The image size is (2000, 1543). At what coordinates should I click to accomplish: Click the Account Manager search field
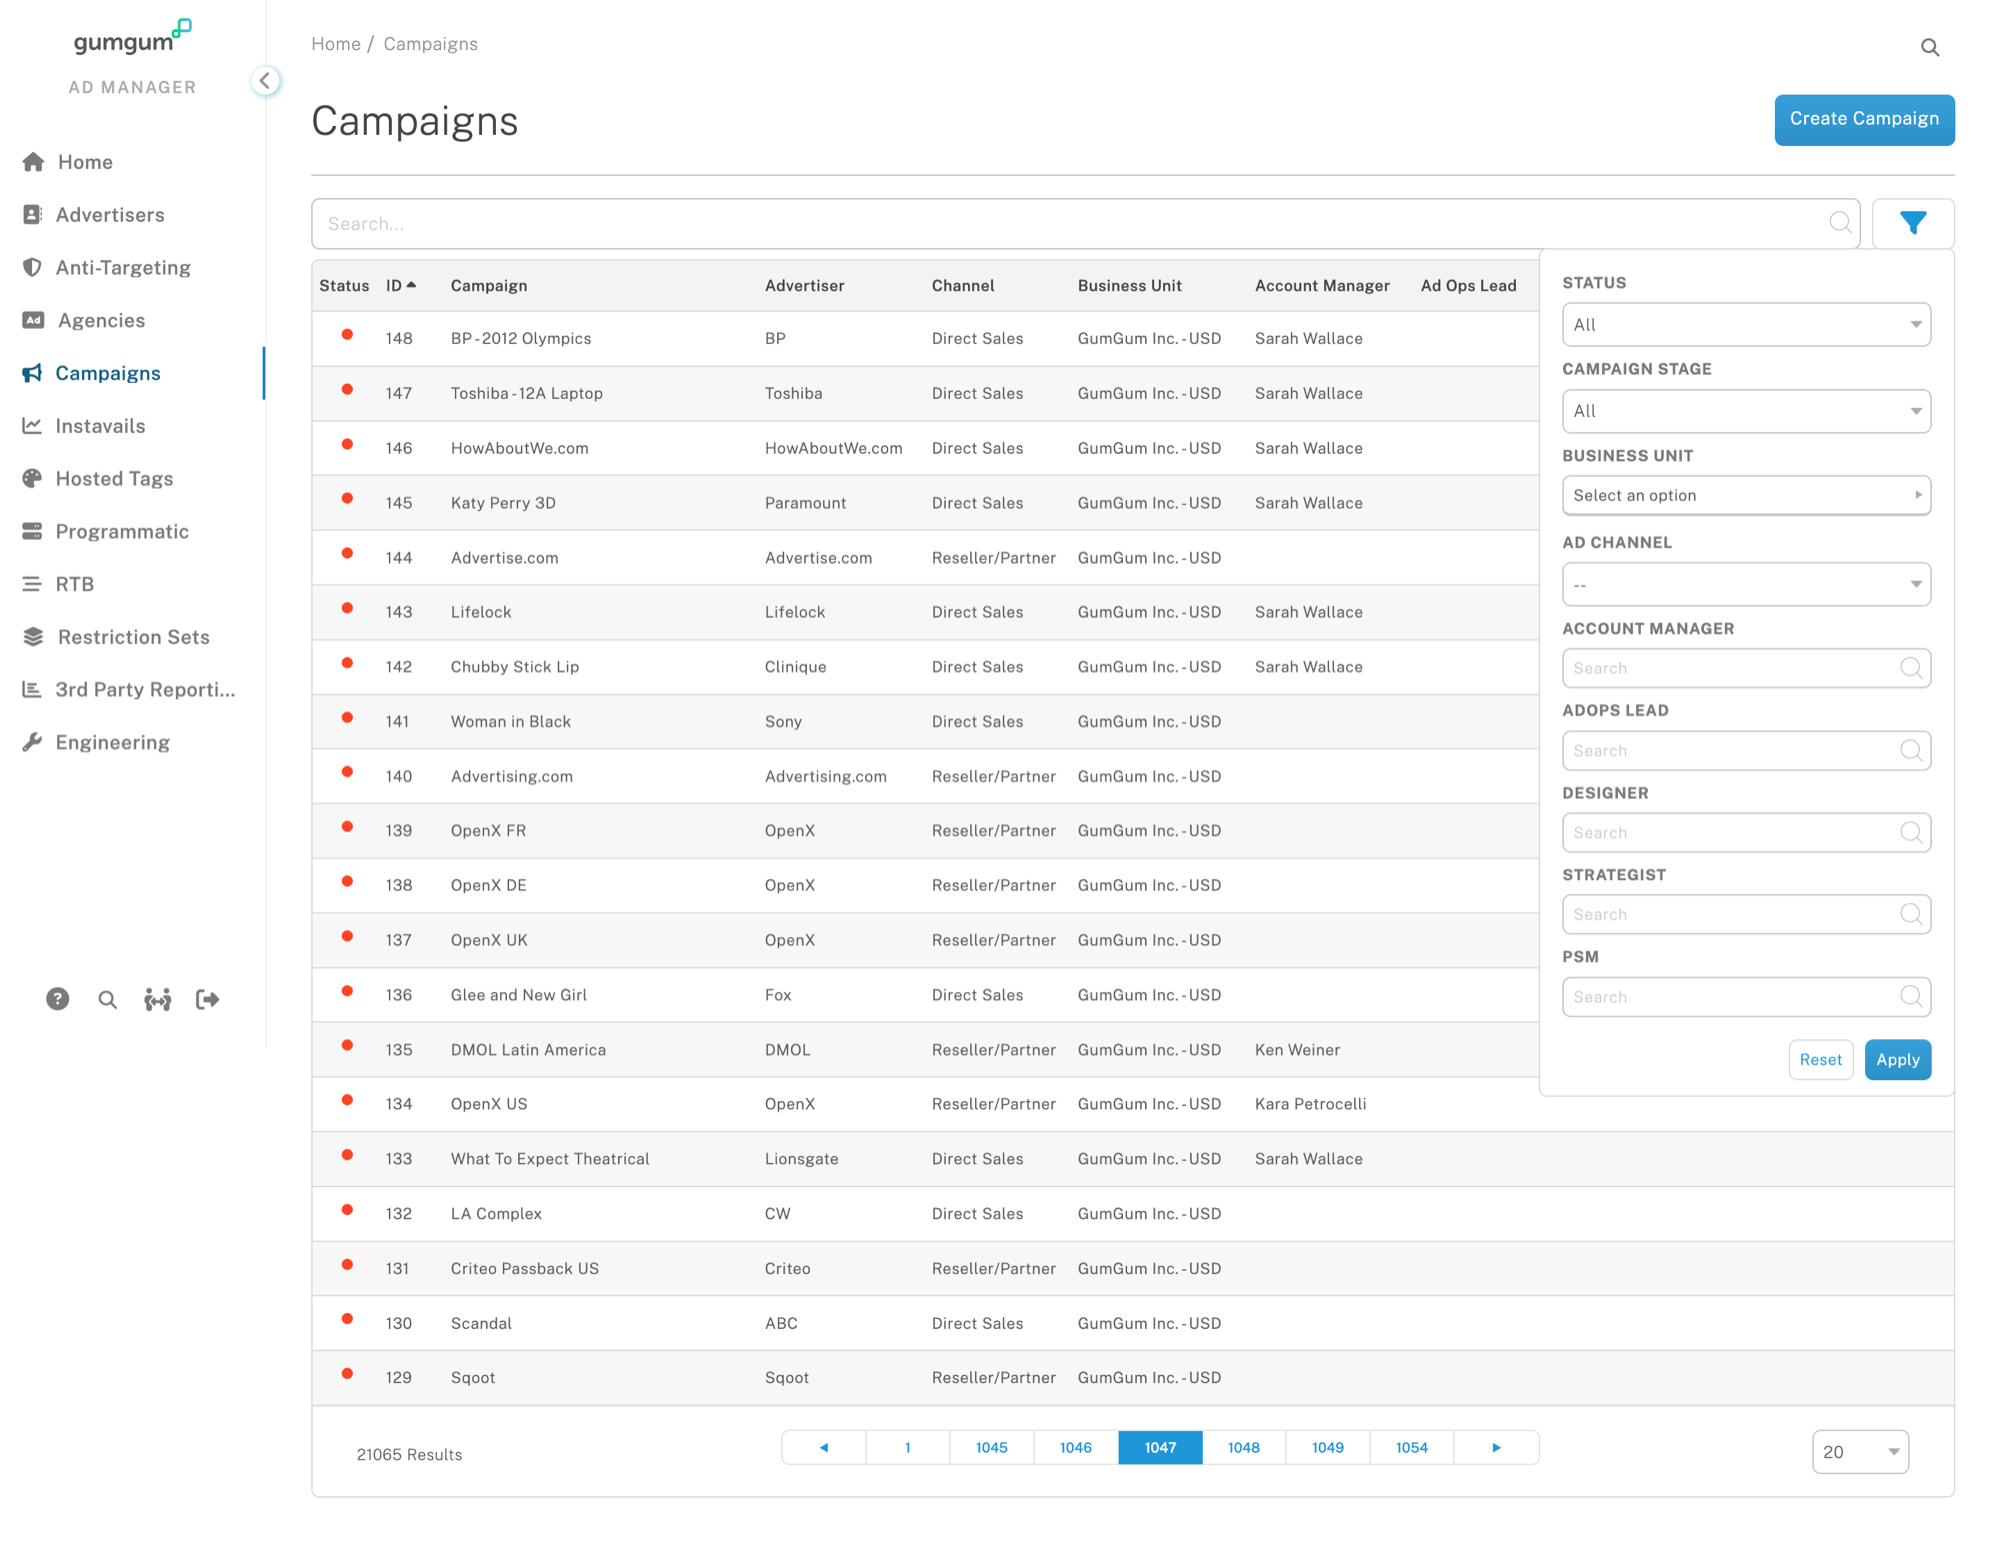tap(1746, 668)
